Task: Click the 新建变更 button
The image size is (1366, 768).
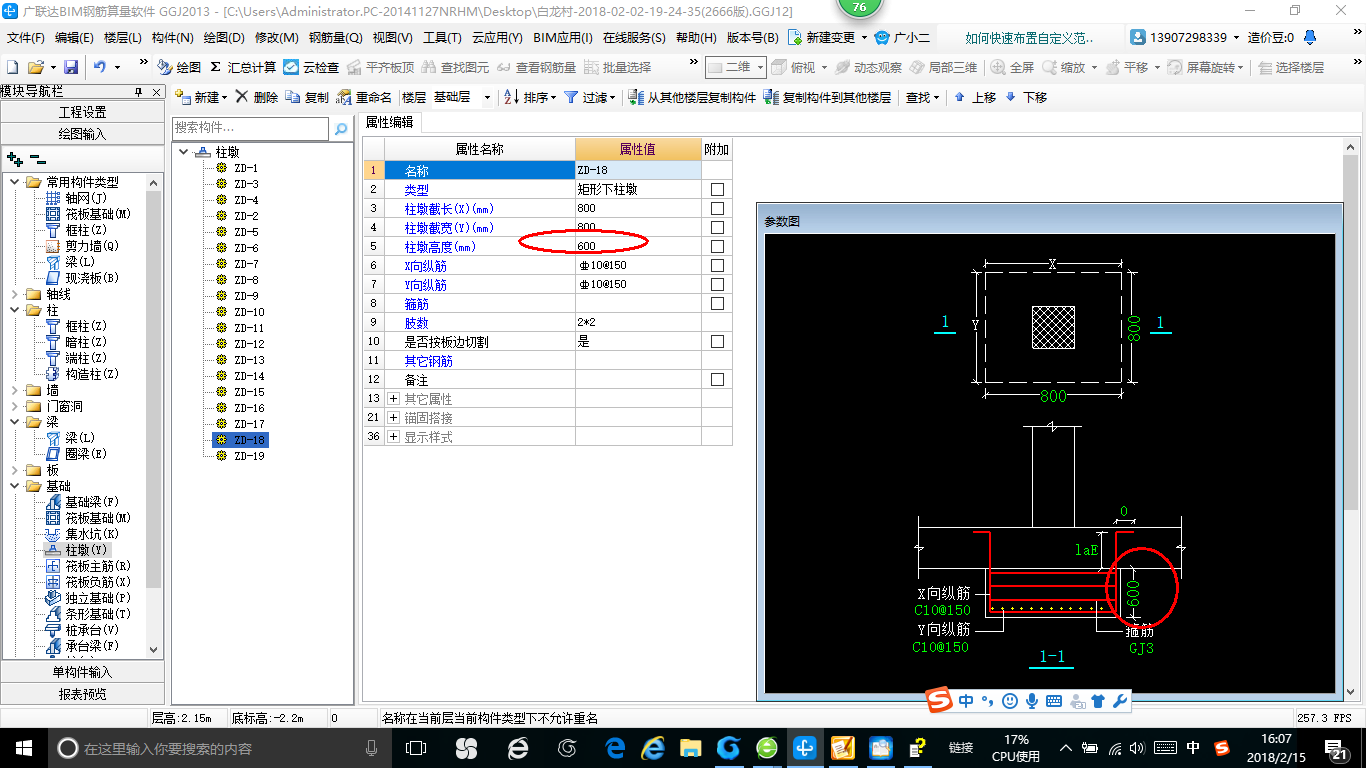Action: [828, 37]
